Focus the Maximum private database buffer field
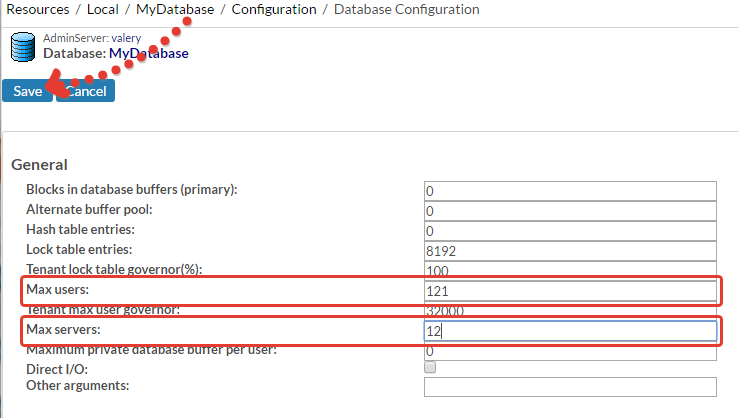Screen dimensions: 743x418 click(x=570, y=352)
